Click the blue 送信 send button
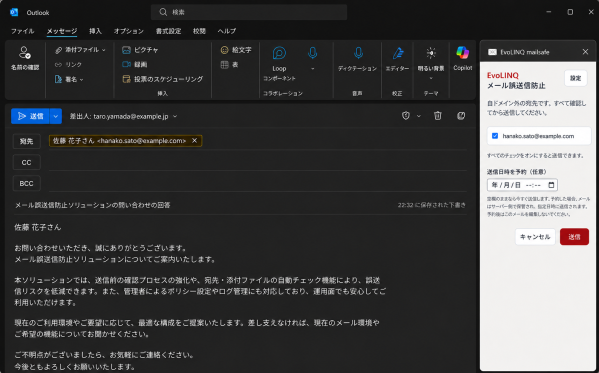This screenshot has width=599, height=373. tap(31, 116)
